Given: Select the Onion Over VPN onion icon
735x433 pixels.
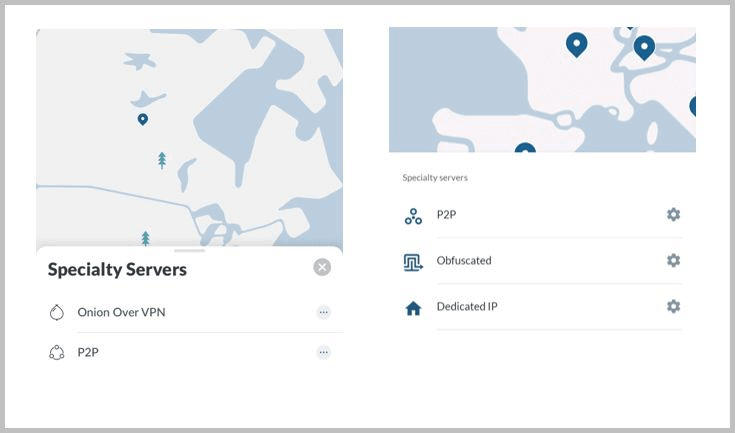Looking at the screenshot, I should coord(56,312).
